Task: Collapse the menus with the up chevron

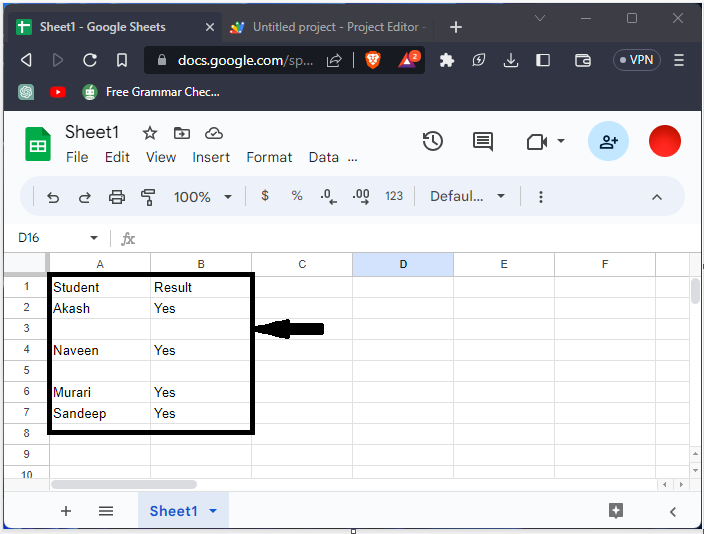Action: click(656, 197)
